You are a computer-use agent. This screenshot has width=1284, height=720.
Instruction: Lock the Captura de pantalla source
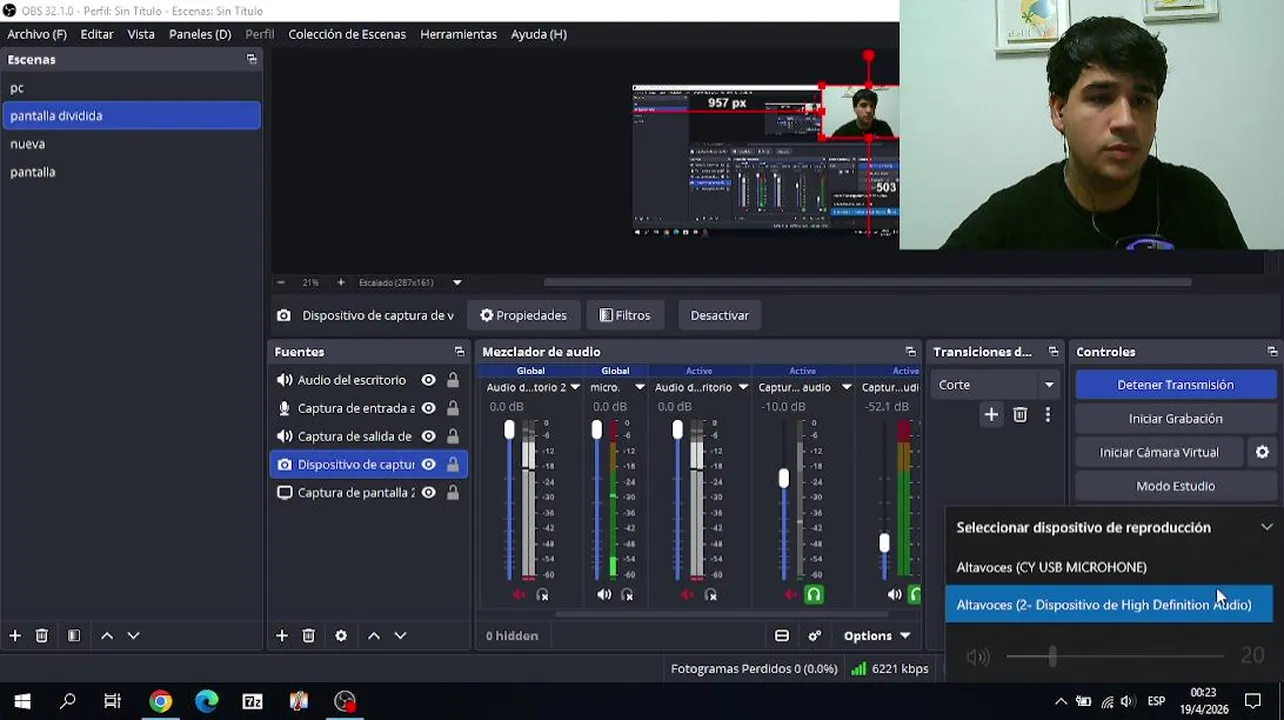[453, 492]
